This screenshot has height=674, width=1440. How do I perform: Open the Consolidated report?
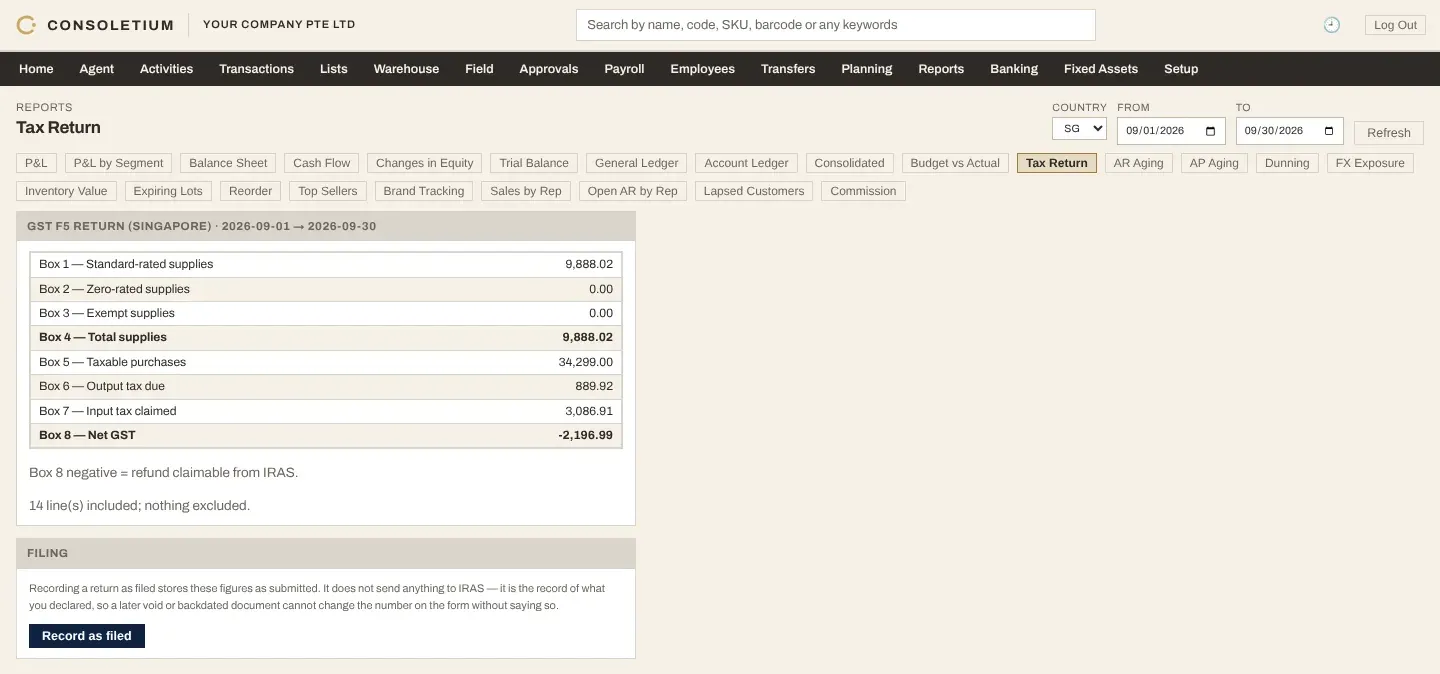point(849,163)
